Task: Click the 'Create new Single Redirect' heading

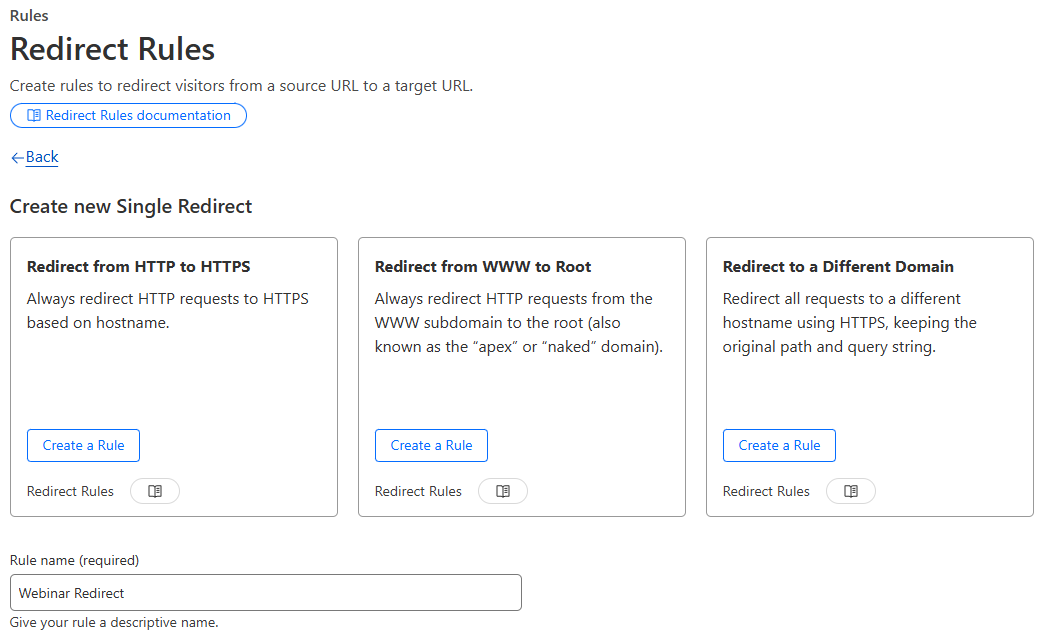Action: (131, 207)
